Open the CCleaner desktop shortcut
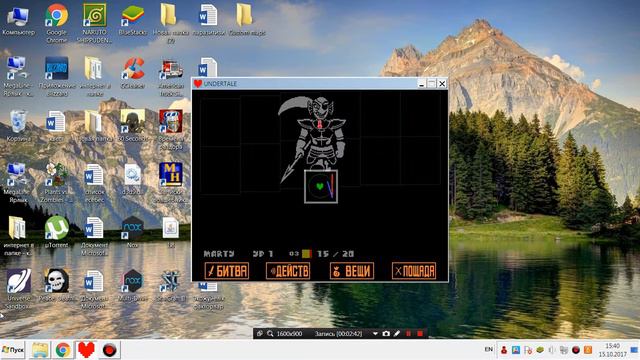Image resolution: width=640 pixels, height=360 pixels. pos(133,73)
